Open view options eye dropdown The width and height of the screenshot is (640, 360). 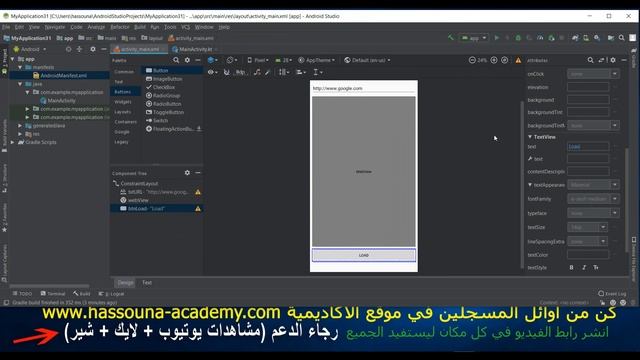coord(213,72)
